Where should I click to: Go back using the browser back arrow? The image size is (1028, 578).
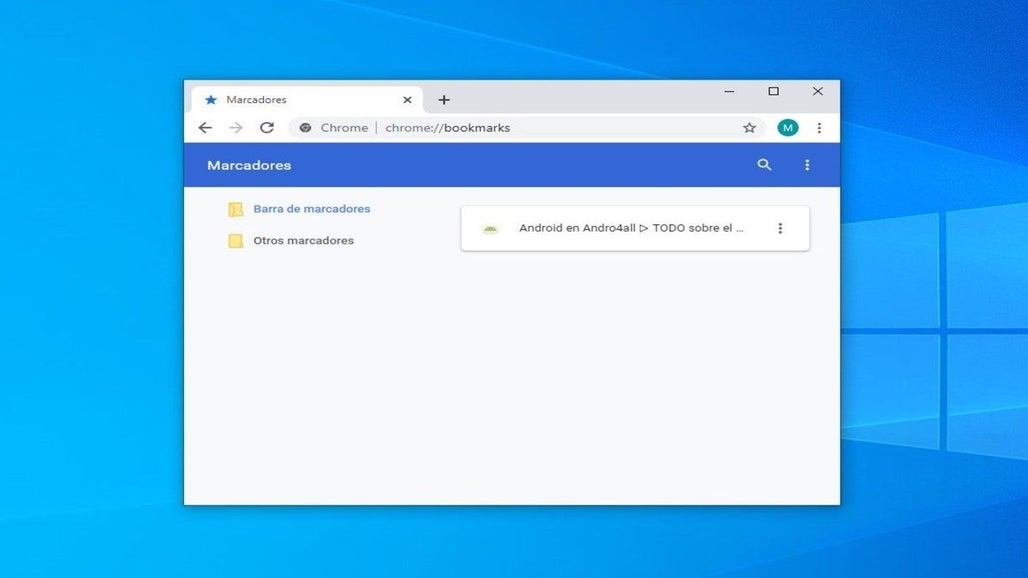(x=205, y=128)
